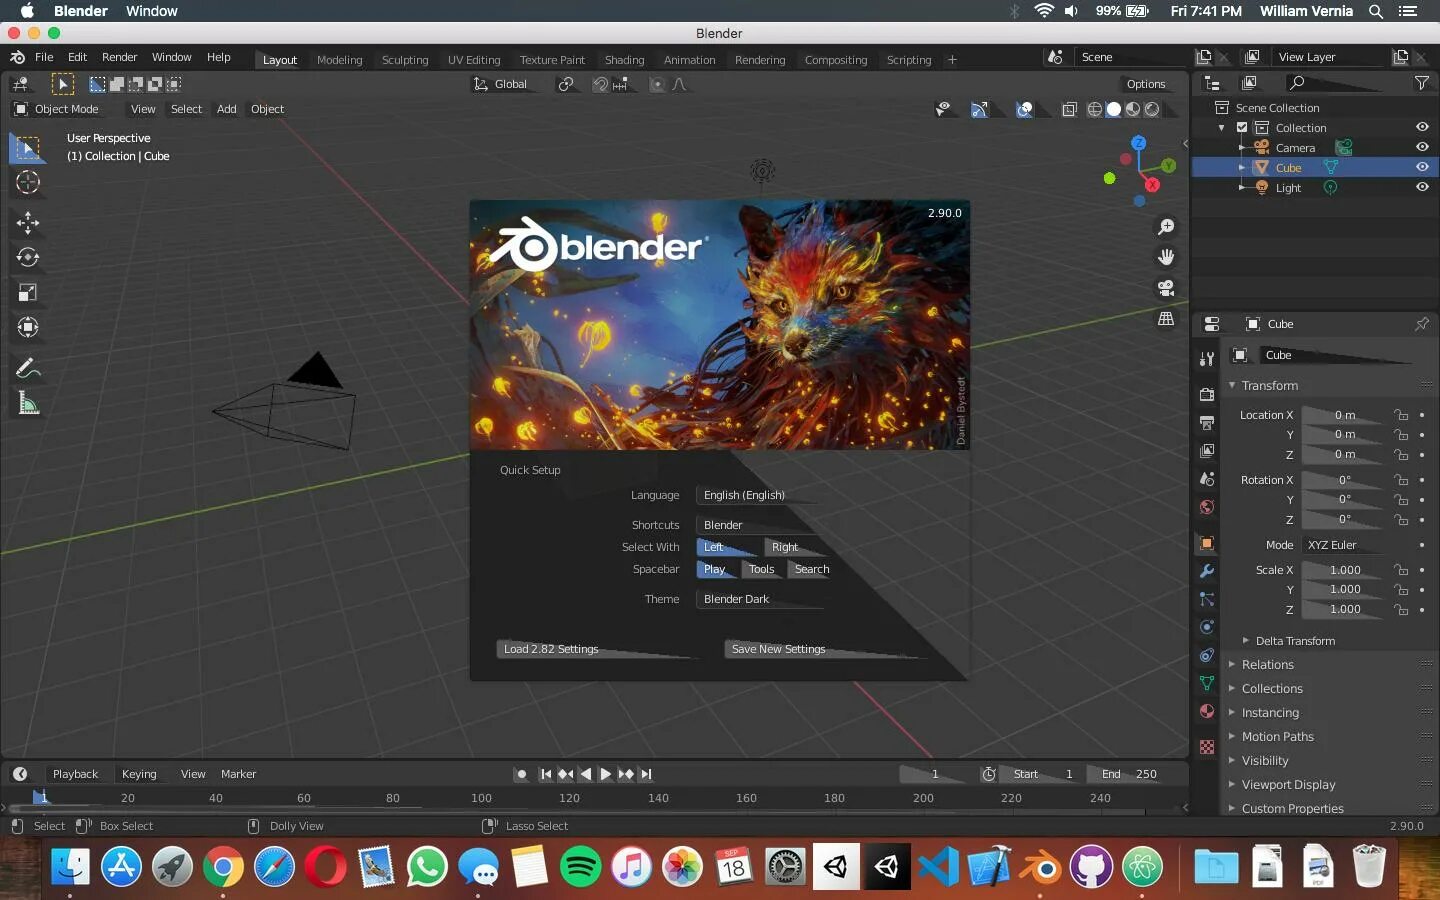The image size is (1440, 900).
Task: Switch orthographic/perspective grid icon
Action: coord(1166,319)
